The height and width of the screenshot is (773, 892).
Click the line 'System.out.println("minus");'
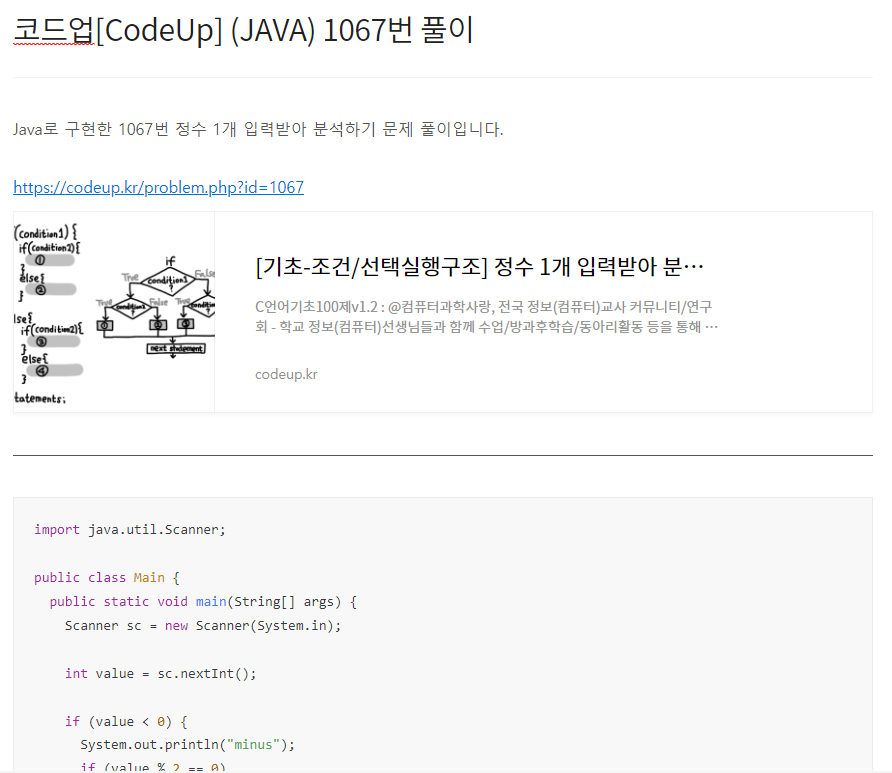[x=188, y=745]
